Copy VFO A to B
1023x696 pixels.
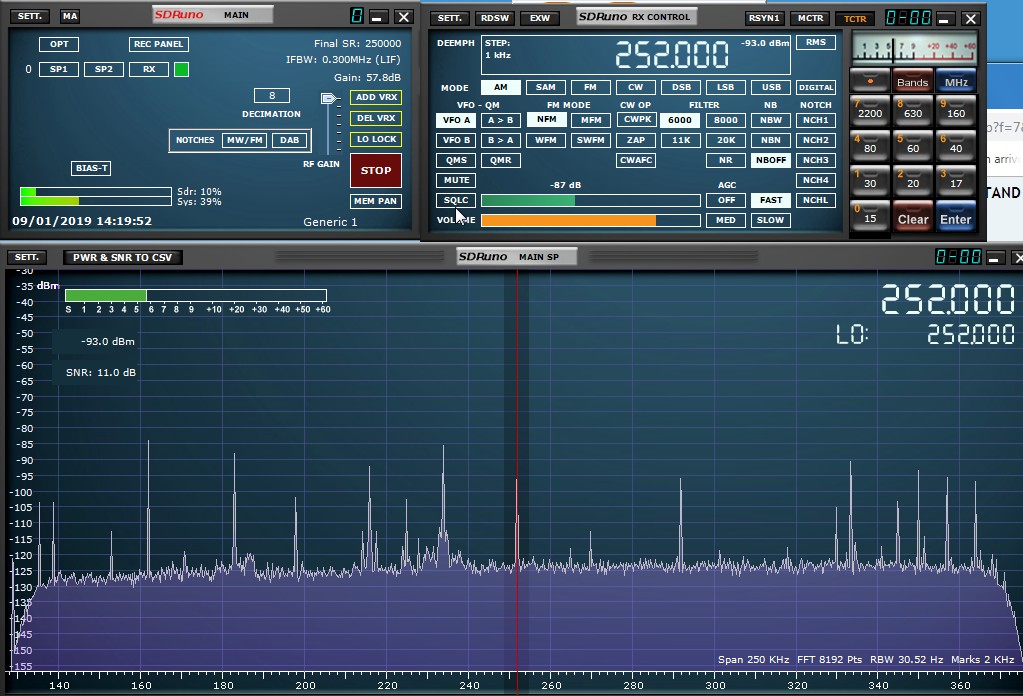coord(500,120)
